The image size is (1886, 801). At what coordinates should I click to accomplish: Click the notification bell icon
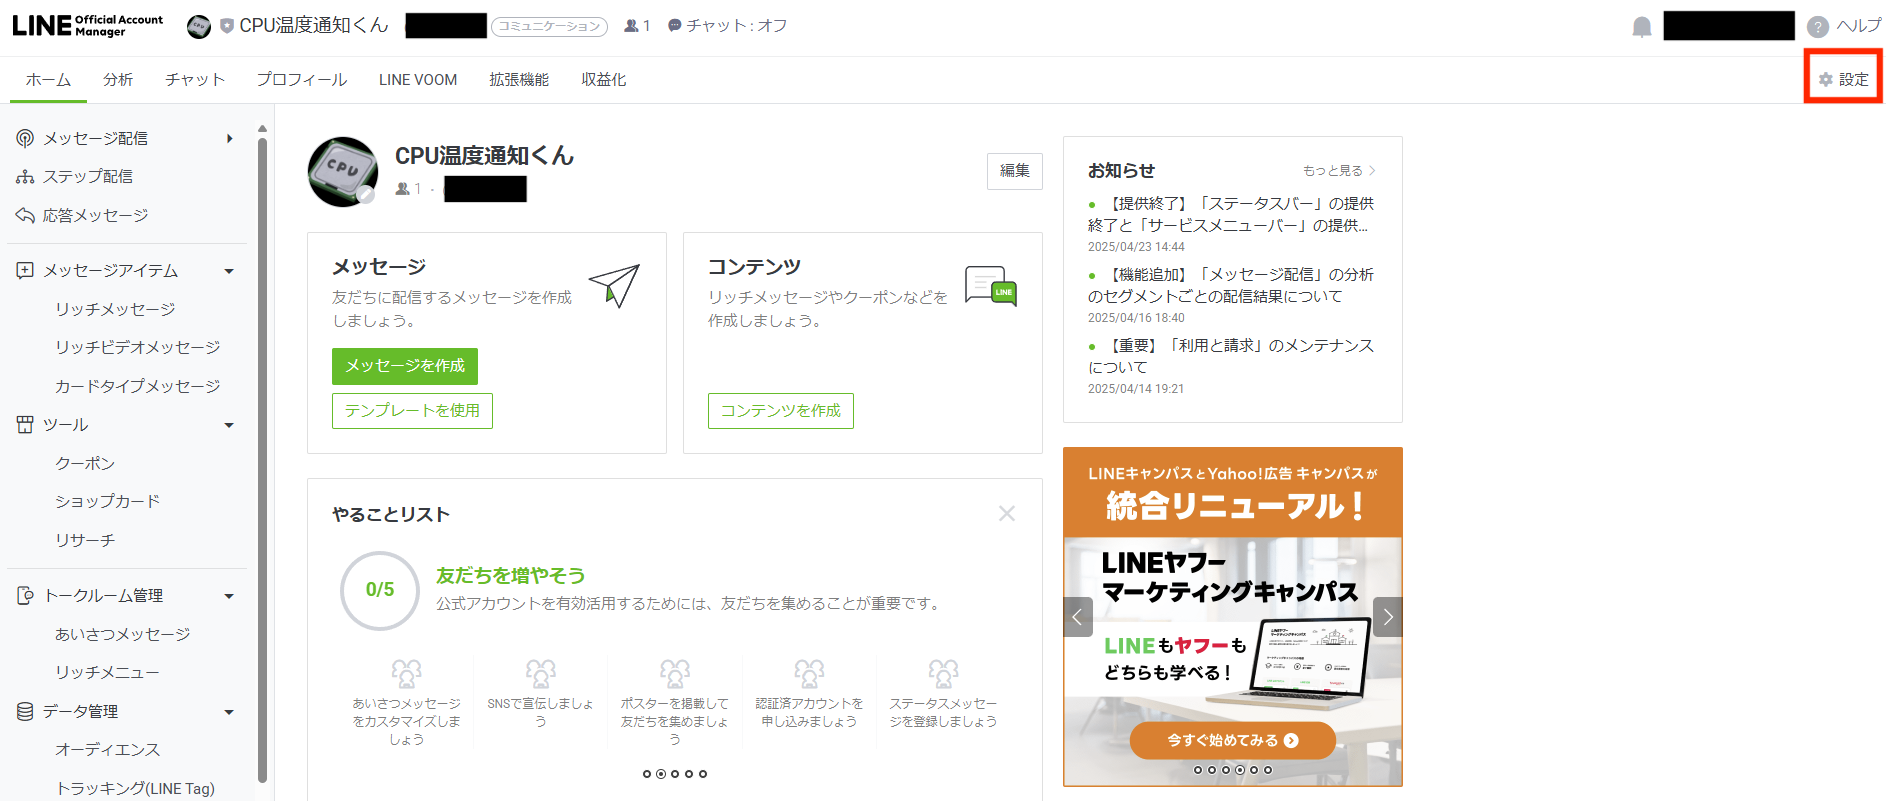pyautogui.click(x=1642, y=27)
